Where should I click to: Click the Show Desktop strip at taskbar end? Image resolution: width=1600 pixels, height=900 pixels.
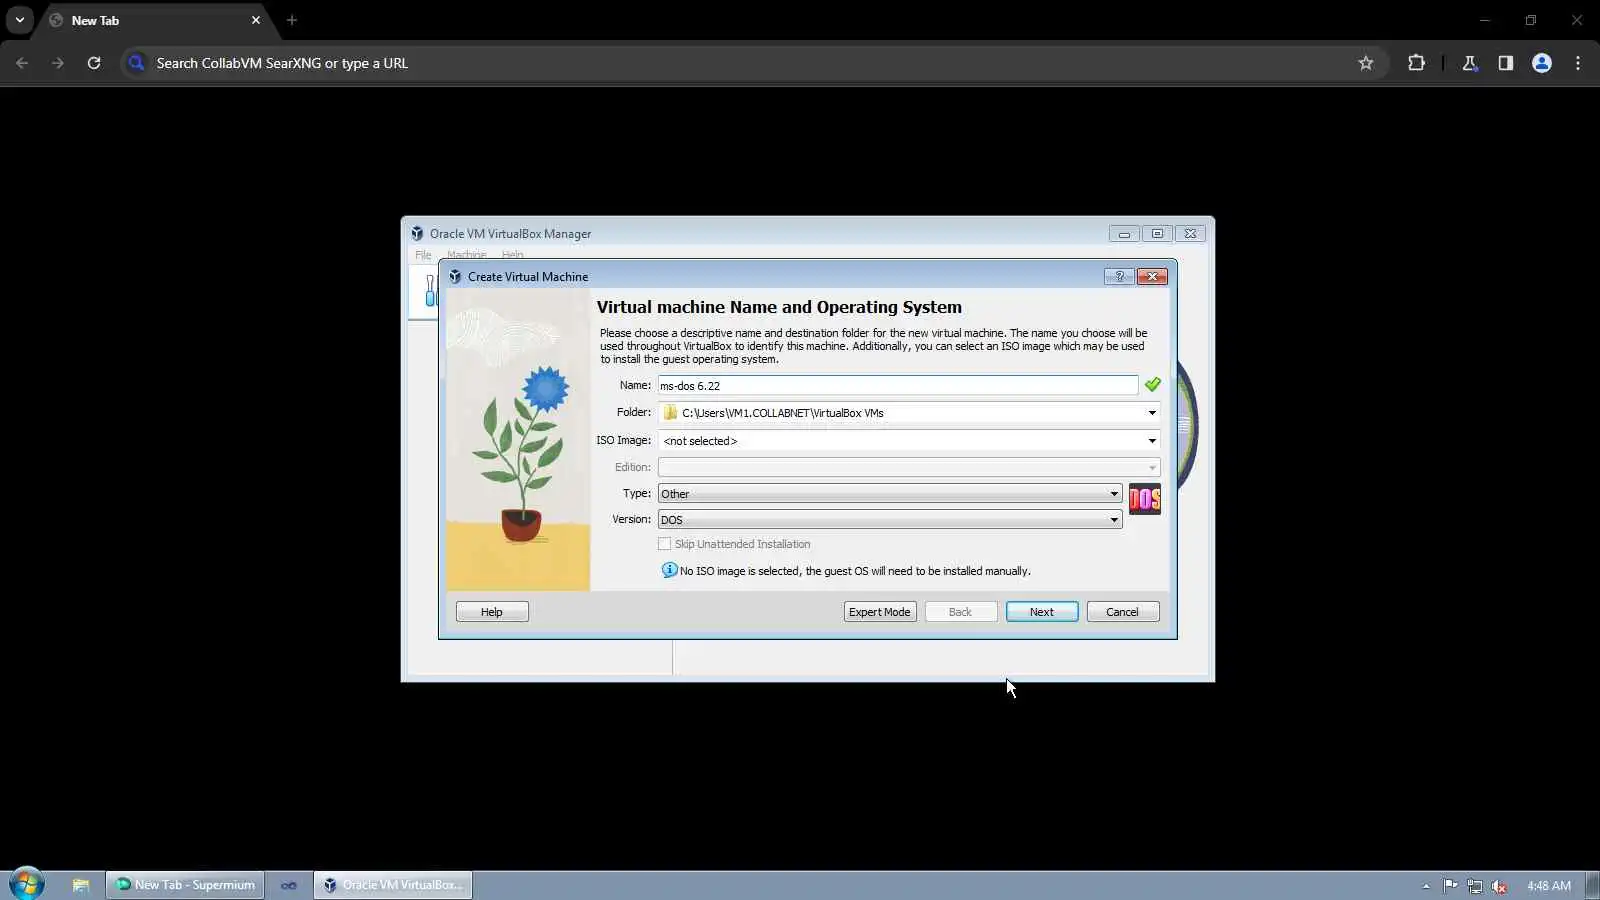click(1592, 885)
